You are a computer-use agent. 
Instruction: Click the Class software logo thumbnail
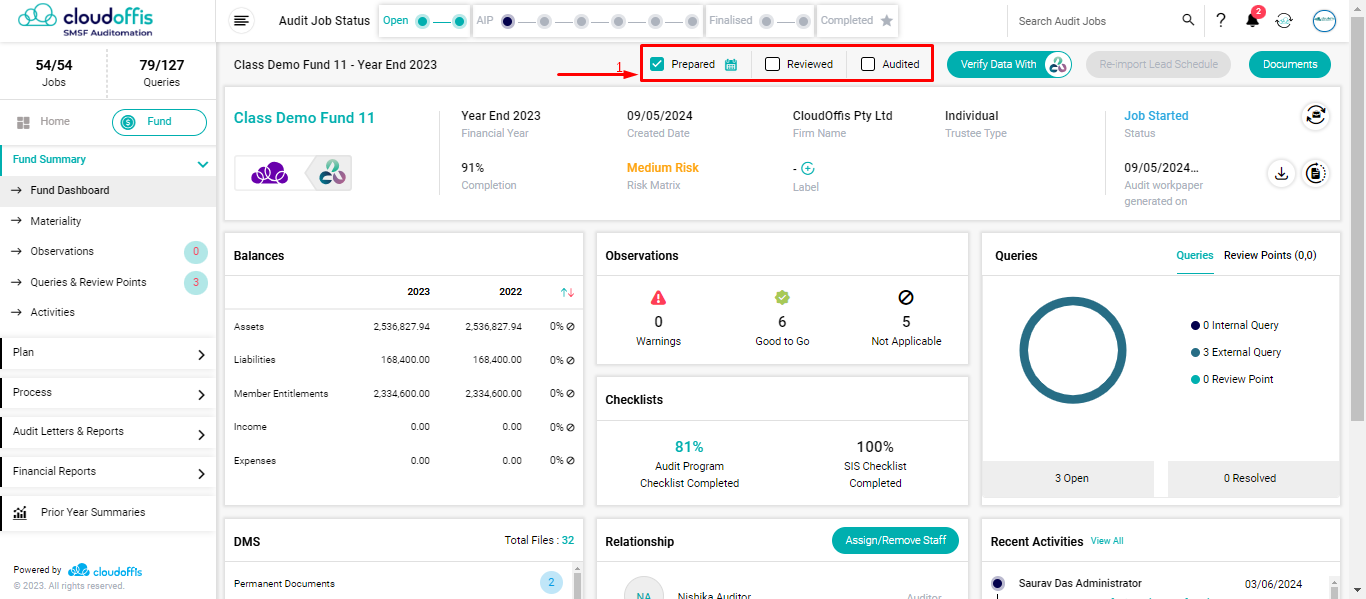270,174
